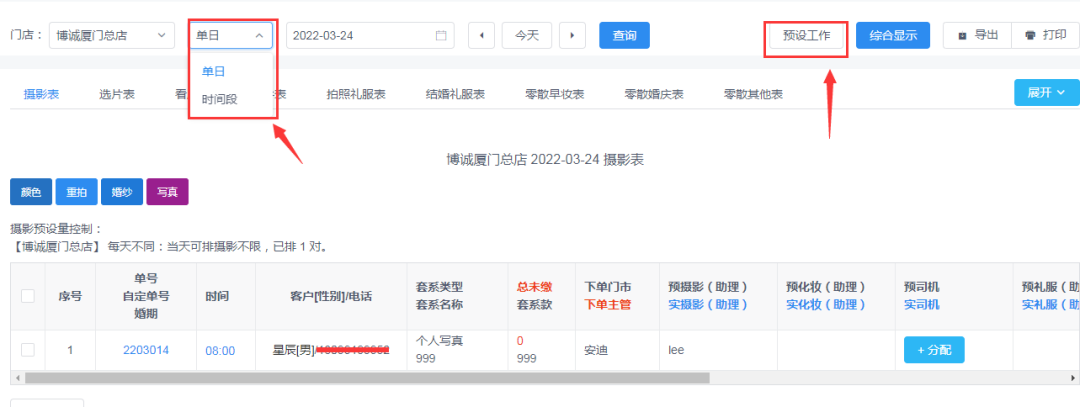Tick the select-all checkbox in table header

coord(28,296)
